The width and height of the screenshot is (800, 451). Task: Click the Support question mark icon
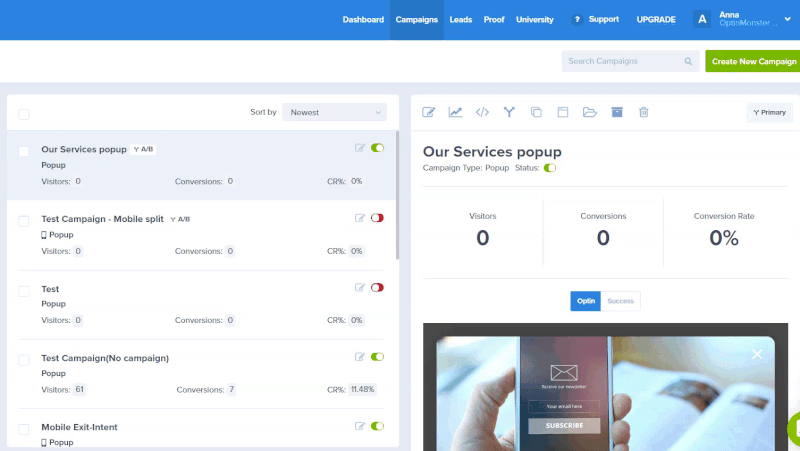click(577, 19)
